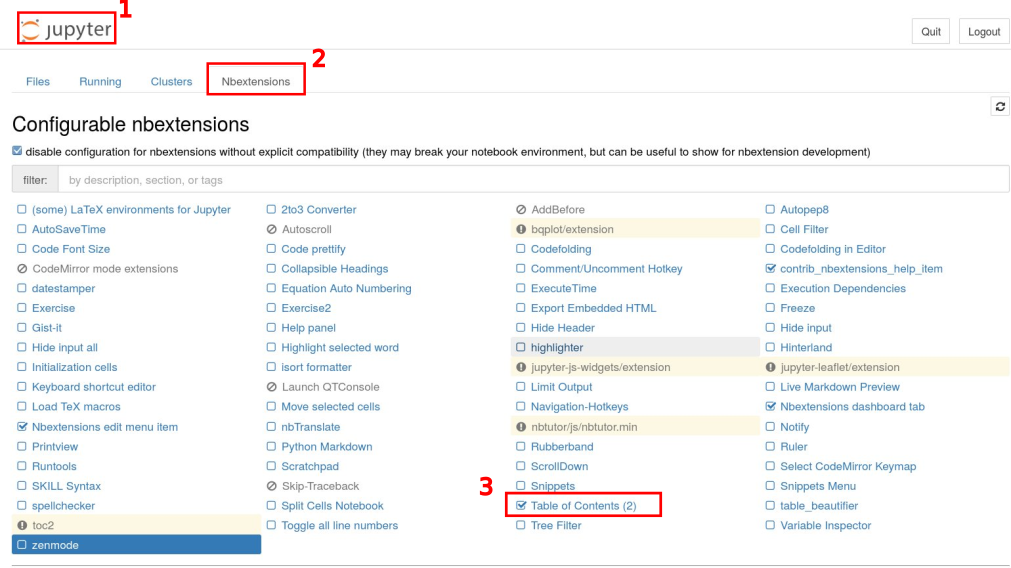
Task: Open the table_beautifier extension link
Action: 819,506
